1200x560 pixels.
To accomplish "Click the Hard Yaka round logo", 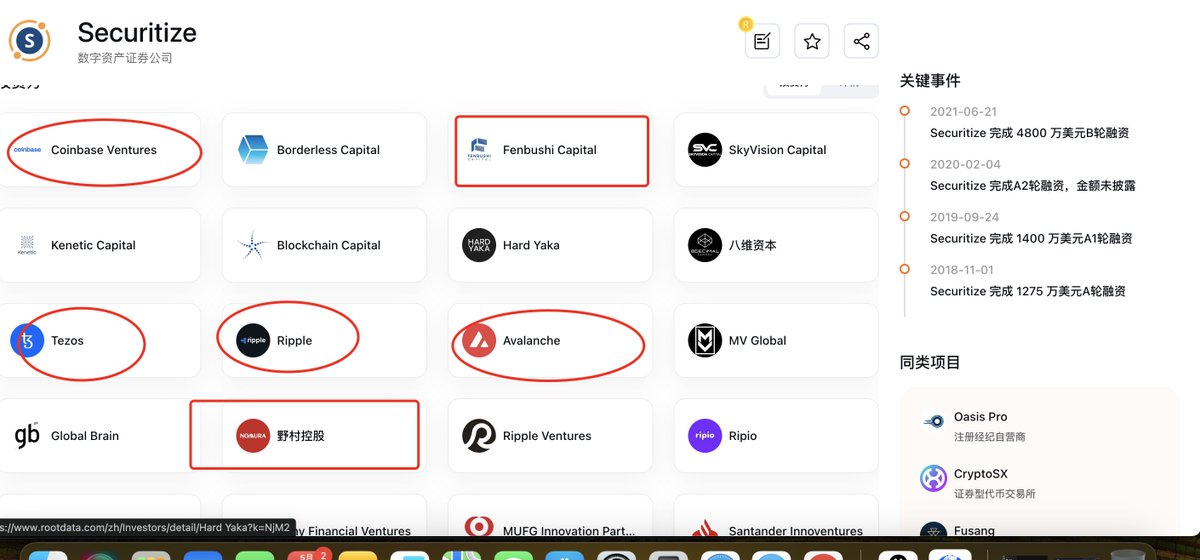I will pyautogui.click(x=479, y=245).
